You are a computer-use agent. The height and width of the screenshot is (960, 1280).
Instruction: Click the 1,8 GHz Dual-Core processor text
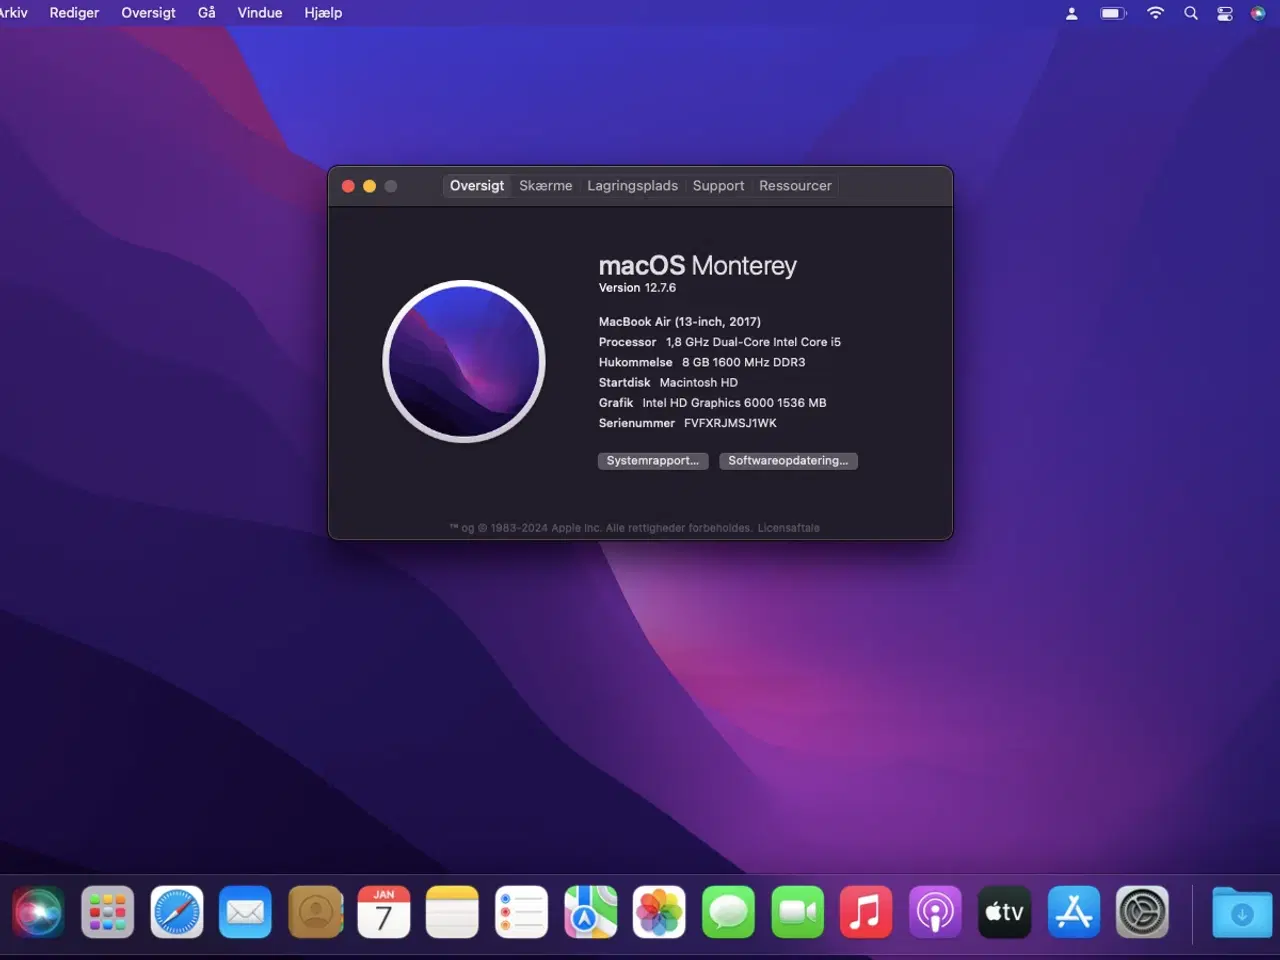[753, 342]
